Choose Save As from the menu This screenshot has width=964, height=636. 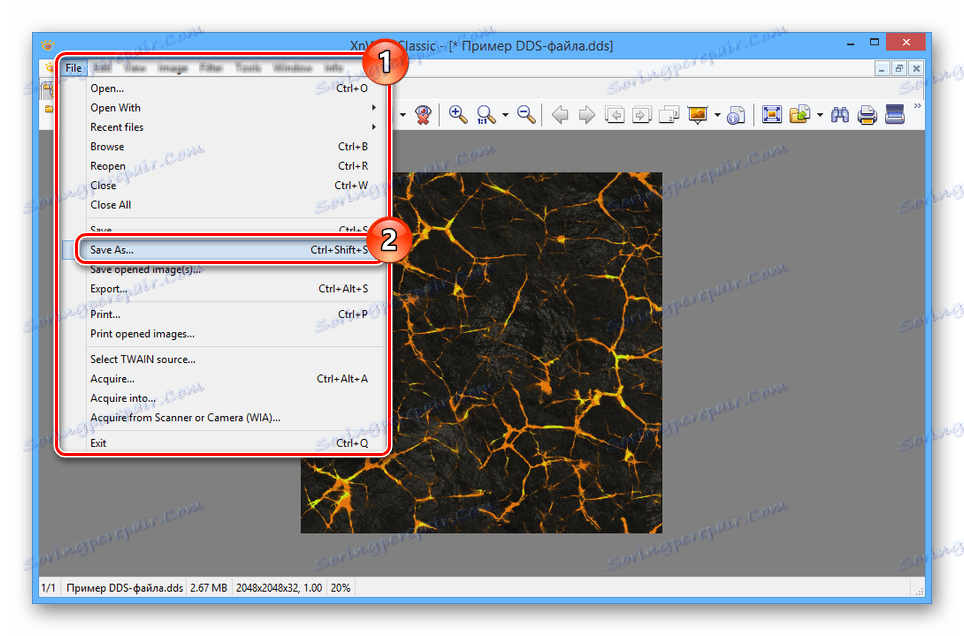pos(113,248)
